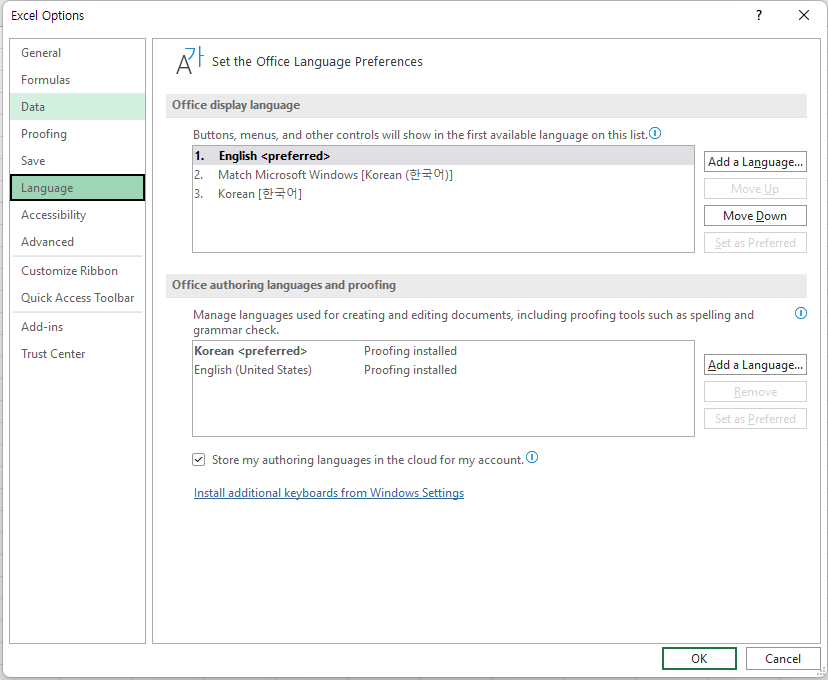Click Set as Preferred under authoring languages
The image size is (828, 680).
(x=755, y=419)
